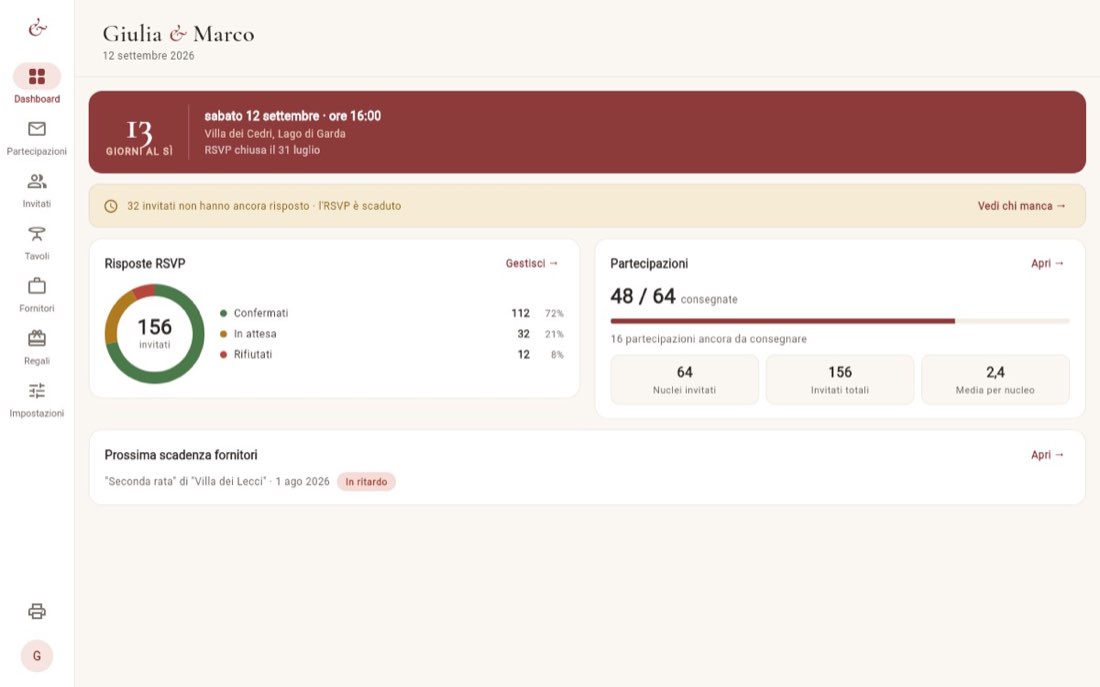Click the red Rifiutati legend dot
Image resolution: width=1100 pixels, height=687 pixels.
224,354
